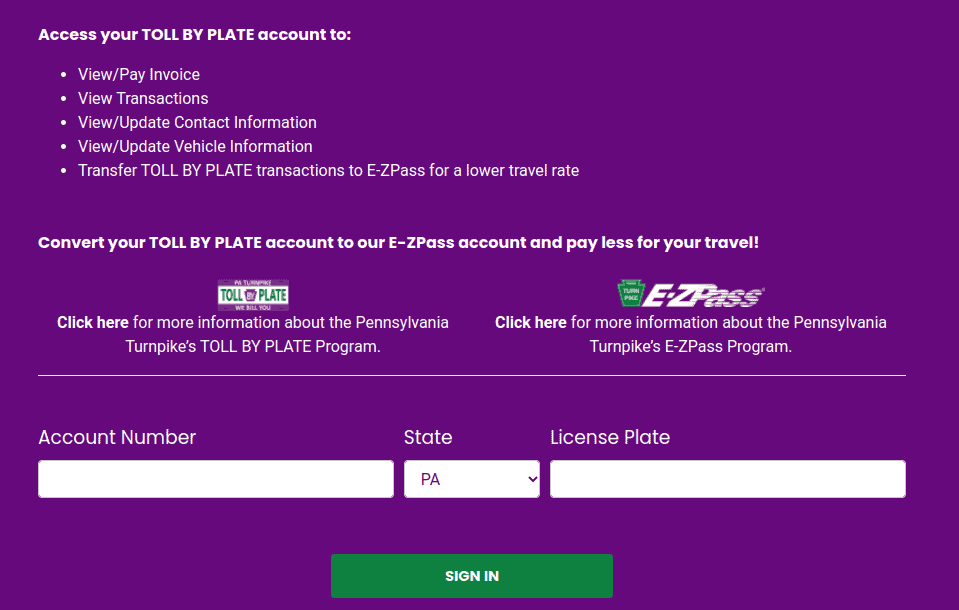Select View/Update Vehicle Information list item

pos(195,146)
